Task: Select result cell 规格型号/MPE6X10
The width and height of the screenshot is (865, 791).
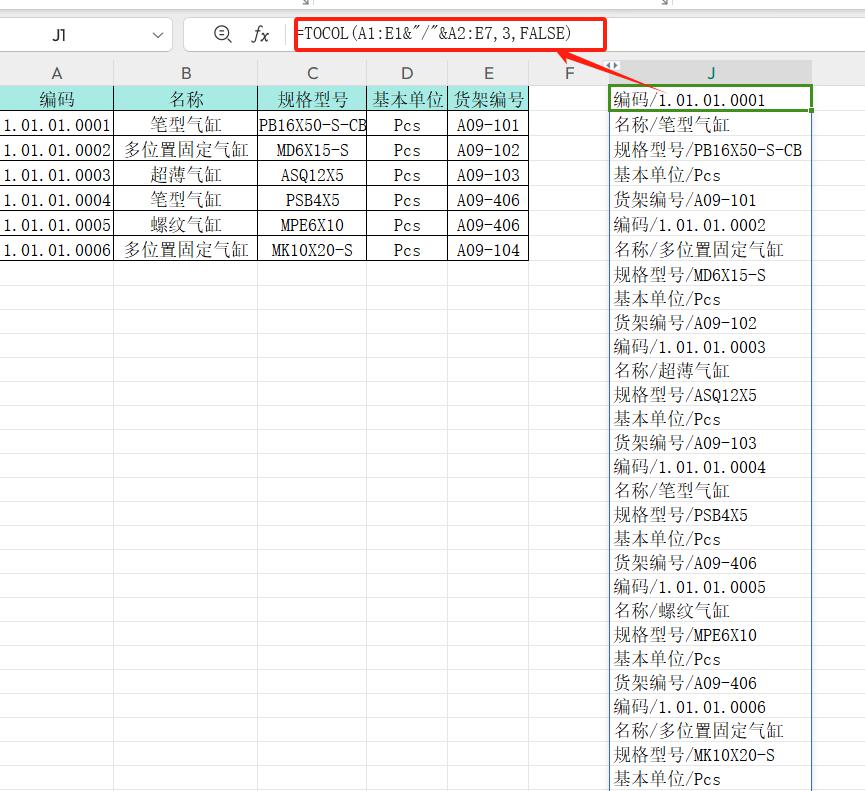Action: click(x=711, y=634)
